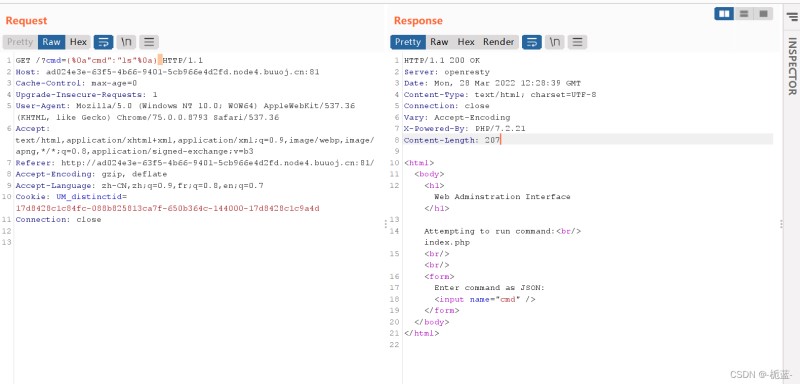Switch Response to Raw view
The image size is (800, 384).
tap(439, 42)
